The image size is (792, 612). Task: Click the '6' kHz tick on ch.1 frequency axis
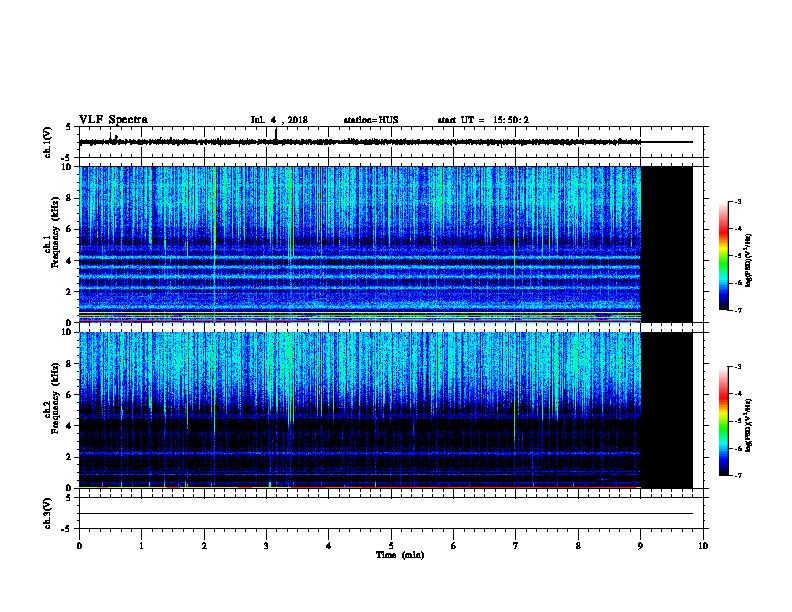(70, 229)
